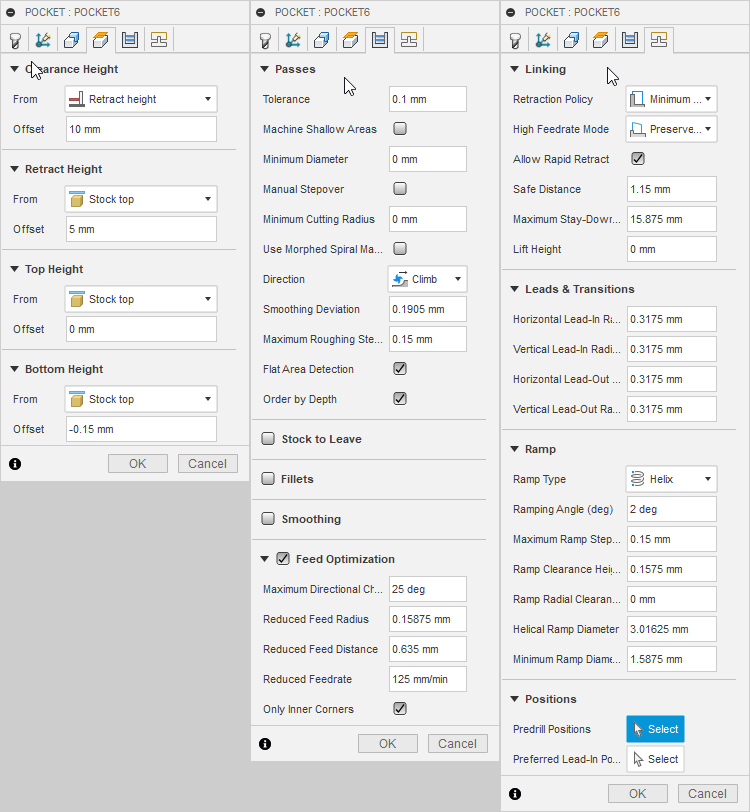Enable Stock to Leave checkbox
Screen dimensions: 750x812
pos(268,439)
